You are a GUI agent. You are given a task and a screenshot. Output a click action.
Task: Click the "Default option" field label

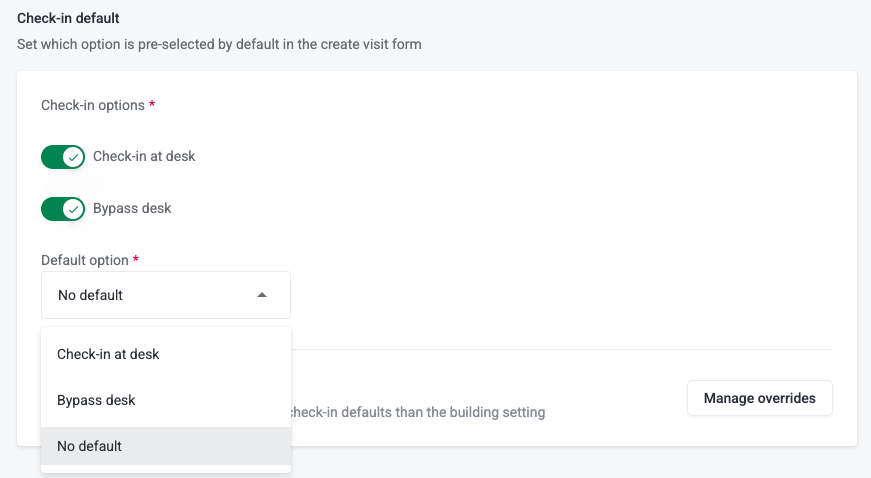tap(85, 260)
